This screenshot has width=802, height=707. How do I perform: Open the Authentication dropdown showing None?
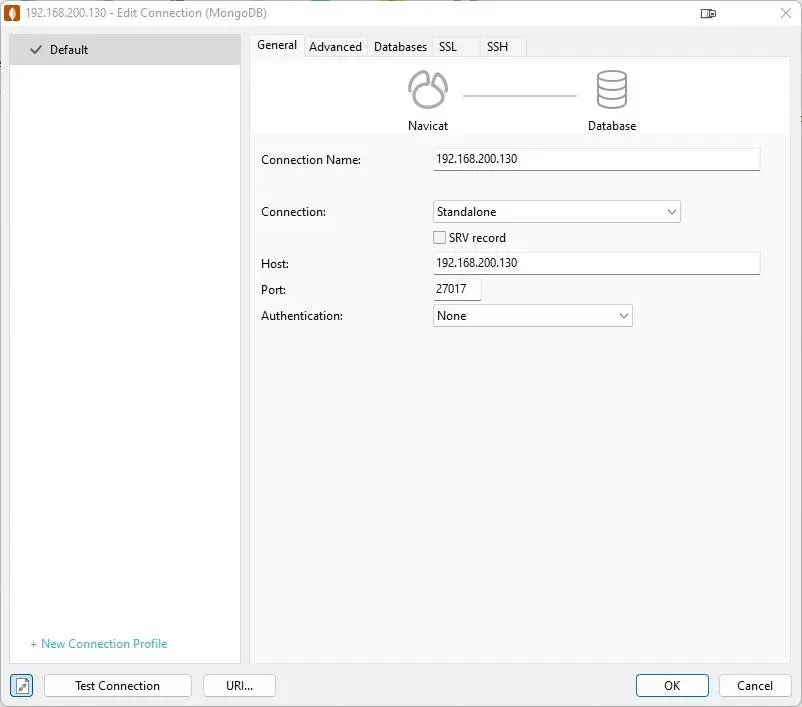point(532,316)
